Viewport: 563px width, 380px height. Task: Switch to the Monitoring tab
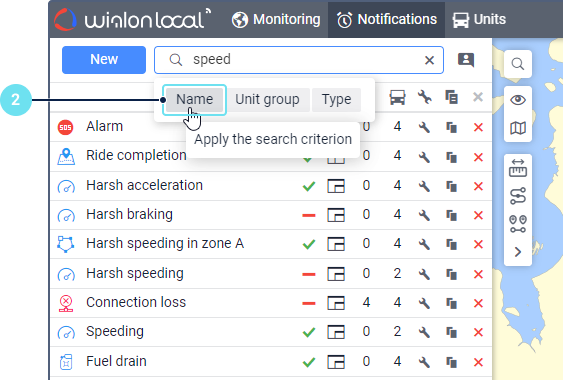click(x=276, y=19)
